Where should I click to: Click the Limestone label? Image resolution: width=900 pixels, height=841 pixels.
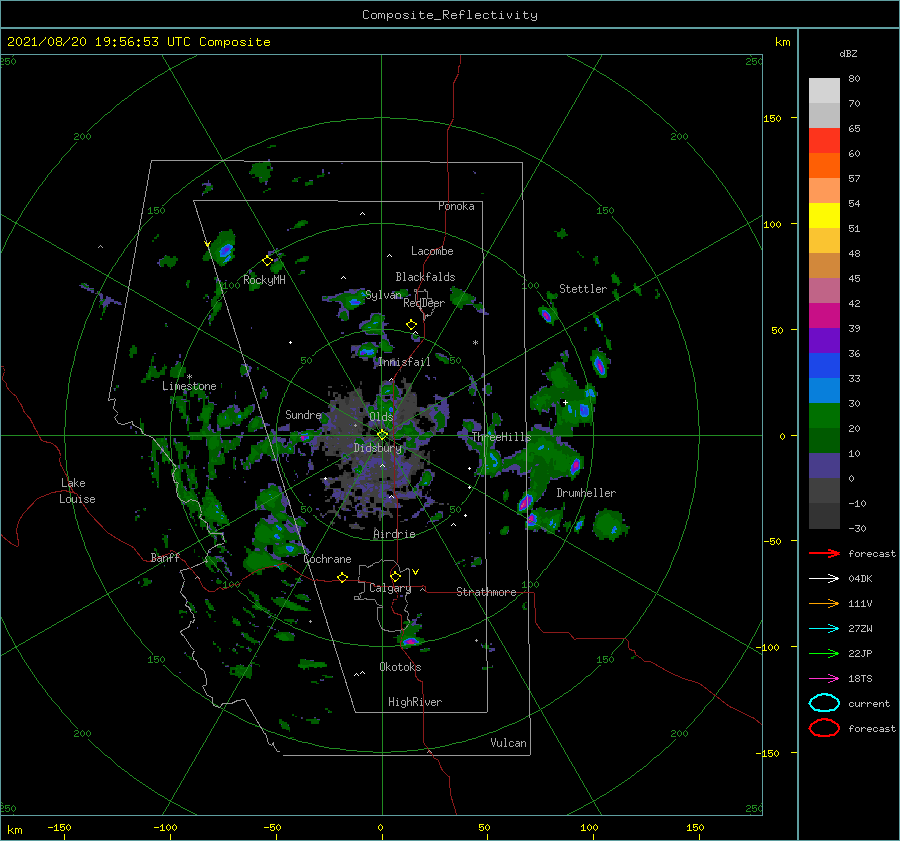[189, 386]
